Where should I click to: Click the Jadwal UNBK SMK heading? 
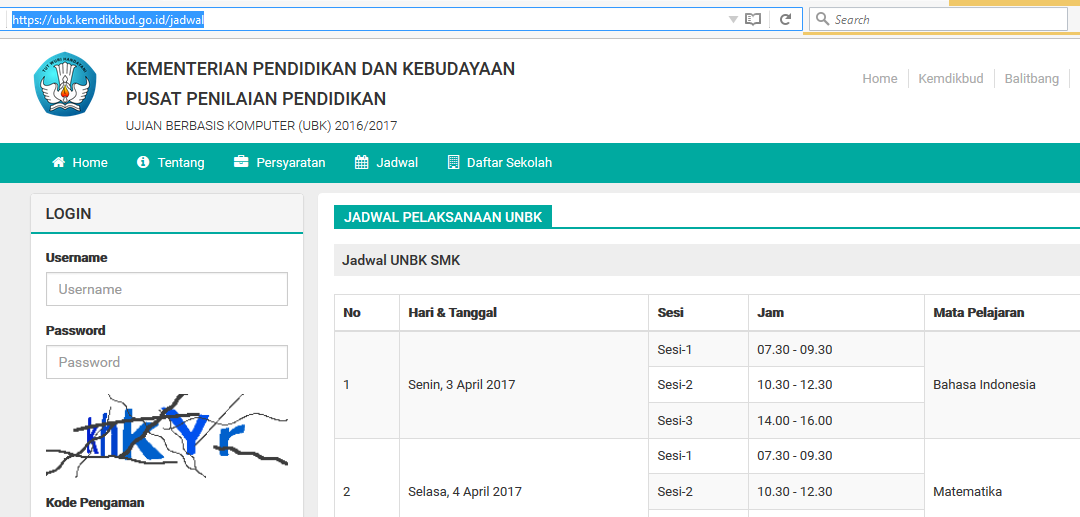coord(401,261)
